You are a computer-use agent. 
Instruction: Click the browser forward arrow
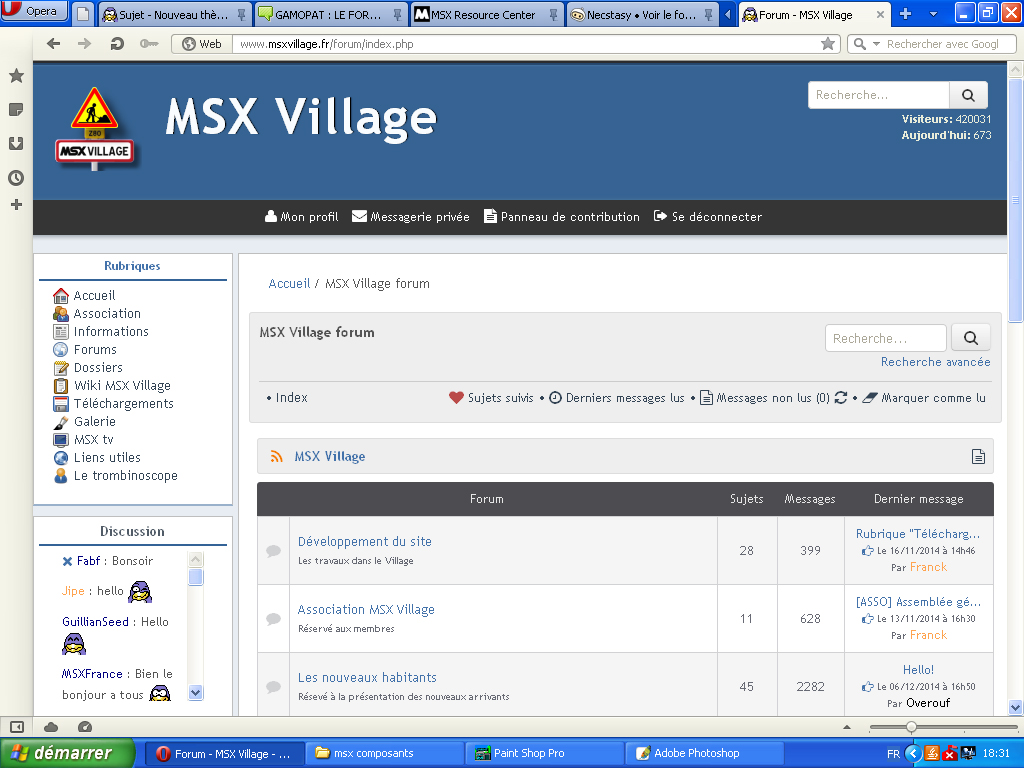(x=85, y=44)
